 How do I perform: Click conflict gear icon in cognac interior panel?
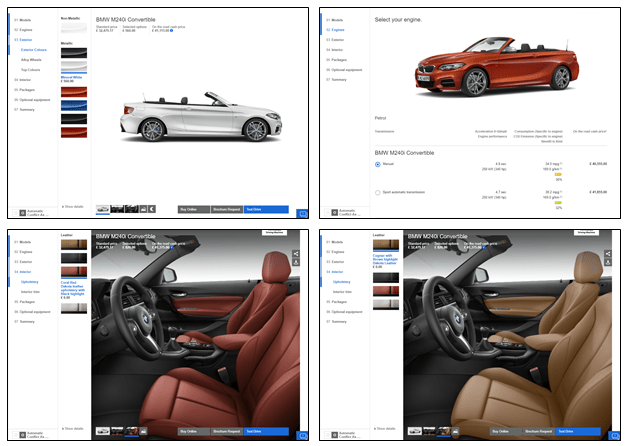[334, 435]
